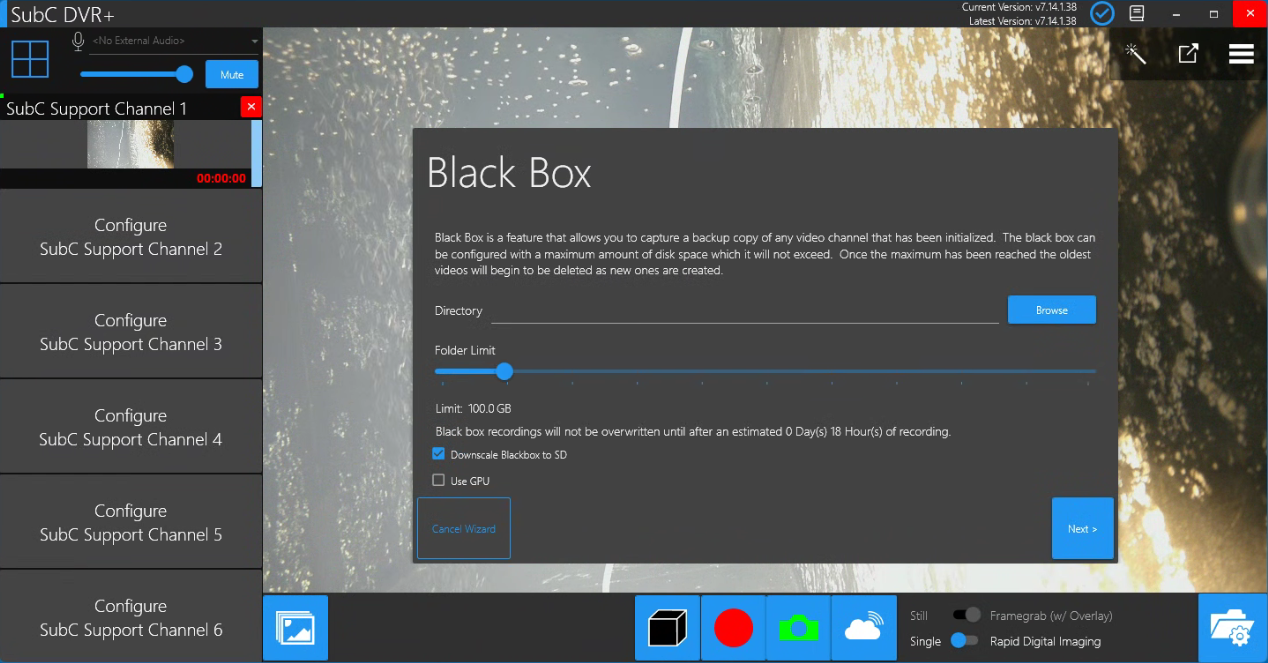The width and height of the screenshot is (1268, 663).
Task: Configure SubC Support Channel 3
Action: click(x=131, y=332)
